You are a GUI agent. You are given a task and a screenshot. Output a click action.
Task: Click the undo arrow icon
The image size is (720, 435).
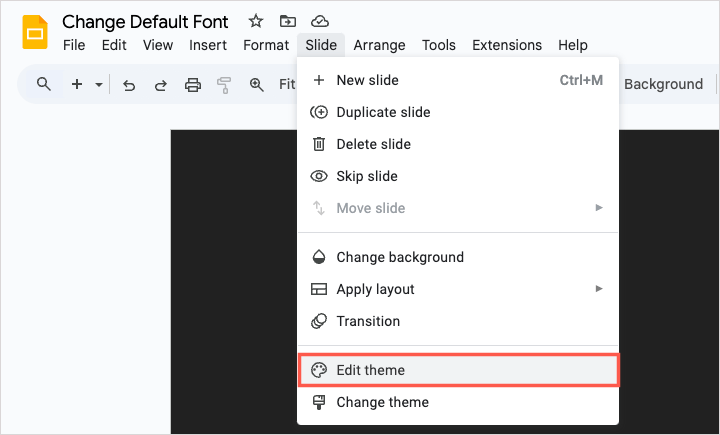point(129,85)
